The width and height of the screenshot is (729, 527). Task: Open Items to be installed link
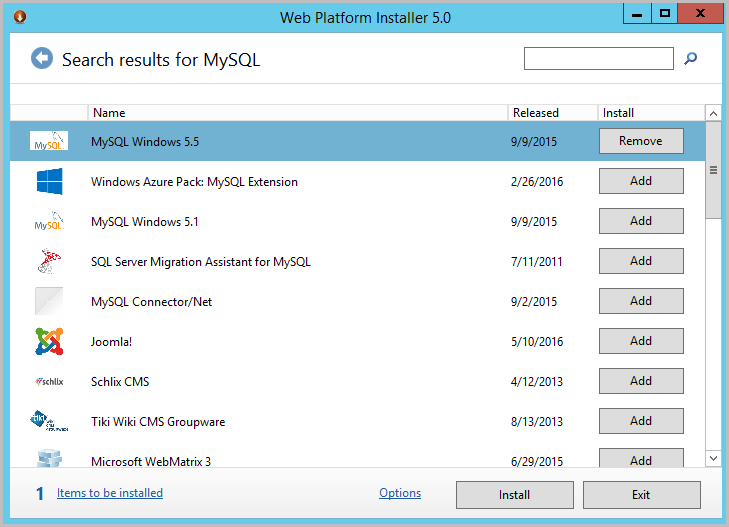click(x=110, y=493)
